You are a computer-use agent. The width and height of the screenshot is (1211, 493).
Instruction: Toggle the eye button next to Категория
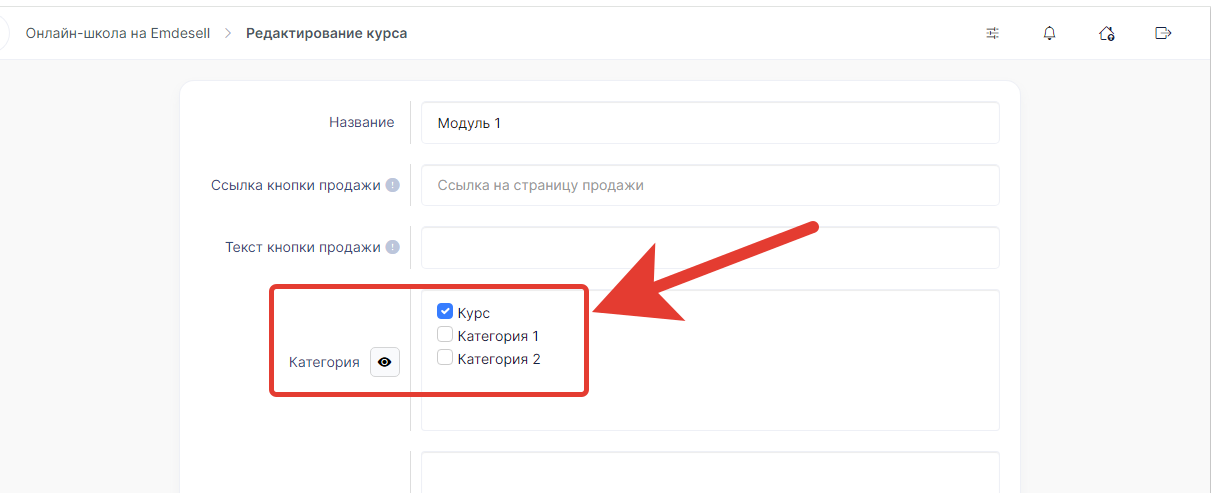385,362
